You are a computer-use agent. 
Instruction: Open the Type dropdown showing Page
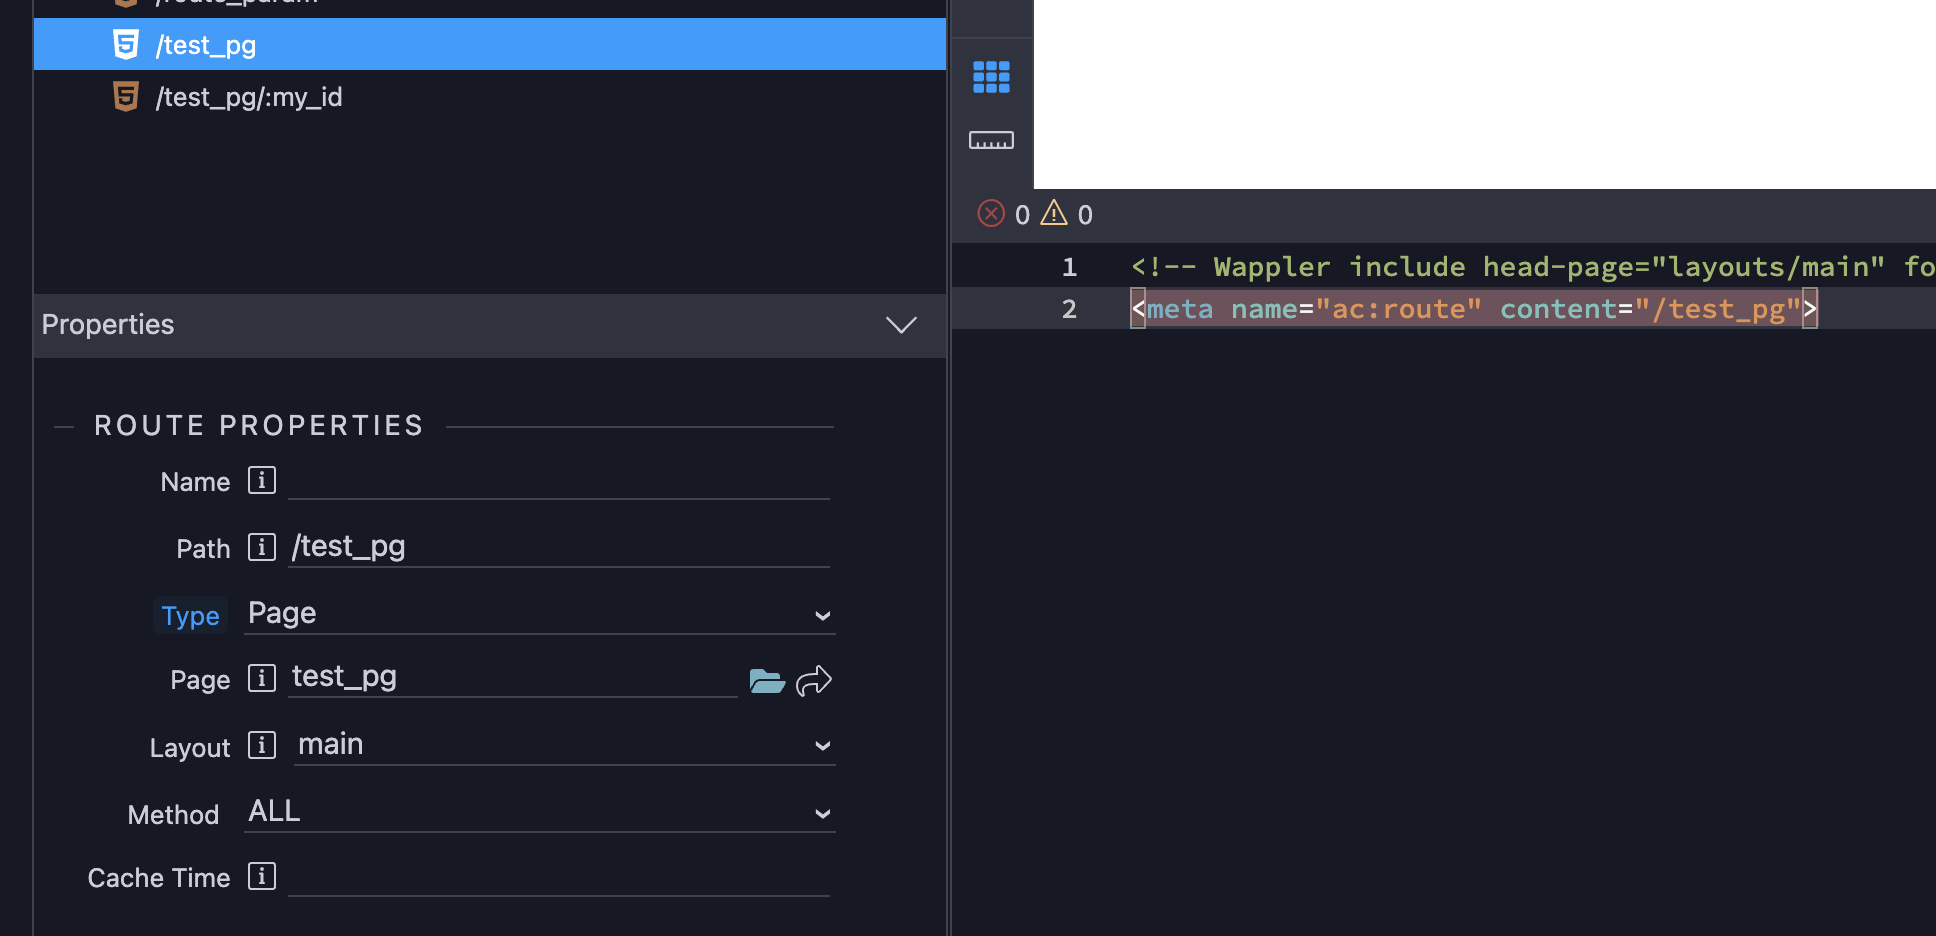click(x=540, y=614)
